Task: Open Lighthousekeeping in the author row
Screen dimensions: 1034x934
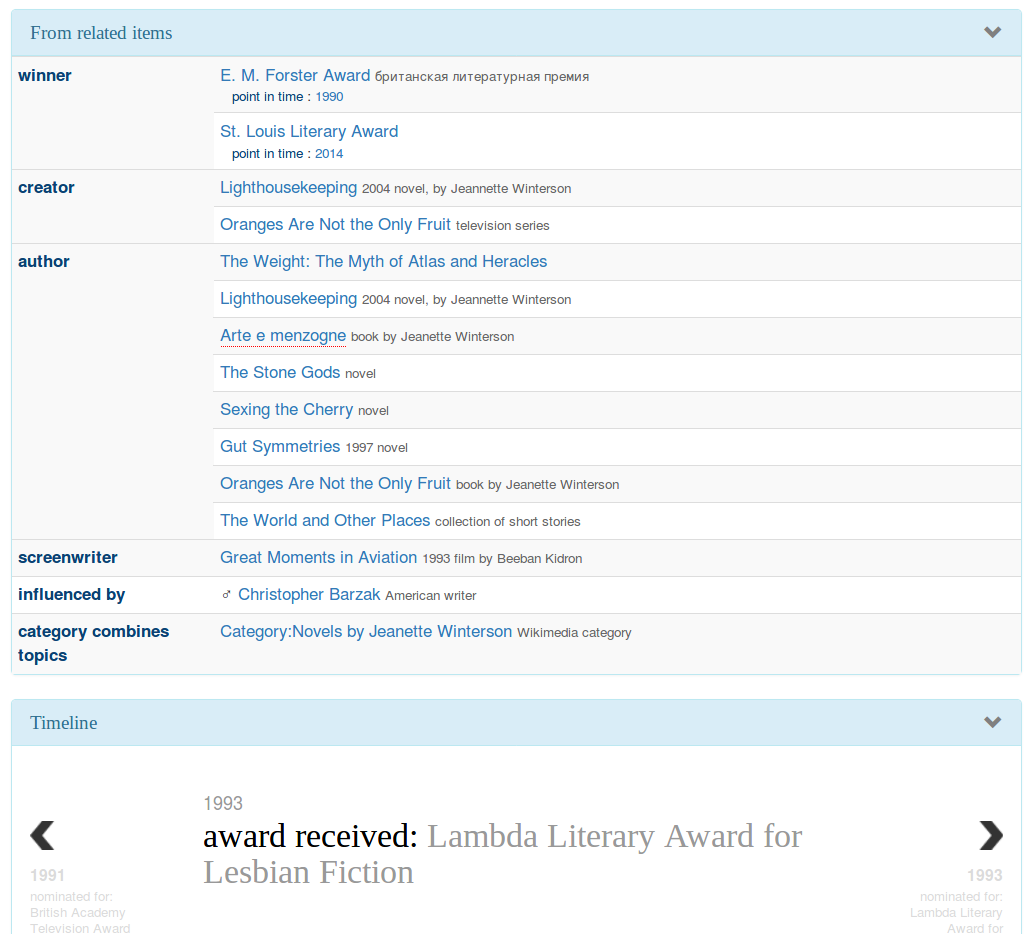Action: pyautogui.click(x=288, y=298)
